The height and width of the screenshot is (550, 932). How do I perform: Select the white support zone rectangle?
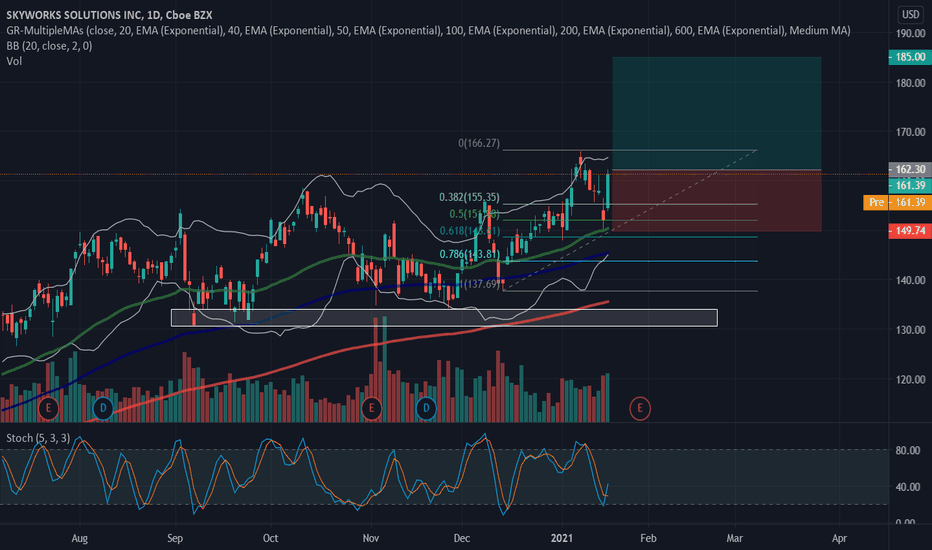pos(444,318)
